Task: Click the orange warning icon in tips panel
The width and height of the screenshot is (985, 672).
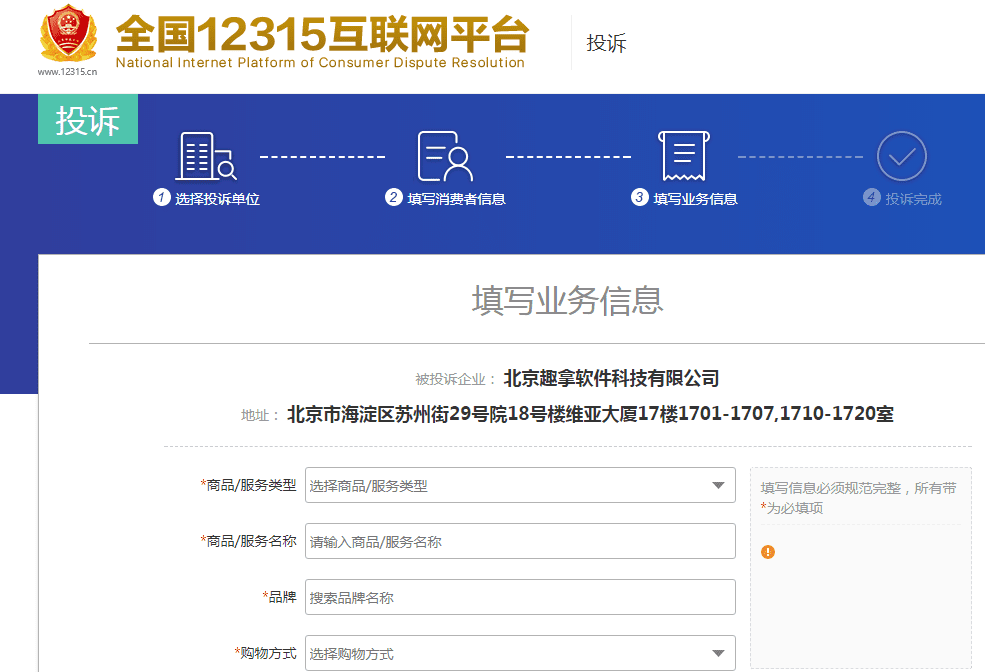Action: tap(768, 552)
